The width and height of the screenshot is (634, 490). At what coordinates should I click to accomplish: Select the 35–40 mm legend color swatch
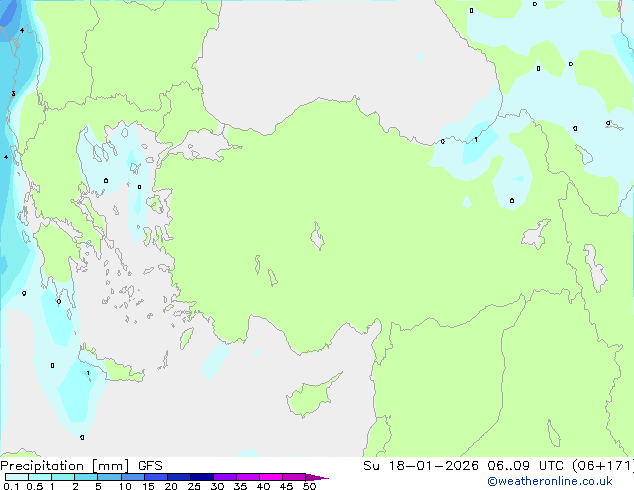pyautogui.click(x=248, y=477)
